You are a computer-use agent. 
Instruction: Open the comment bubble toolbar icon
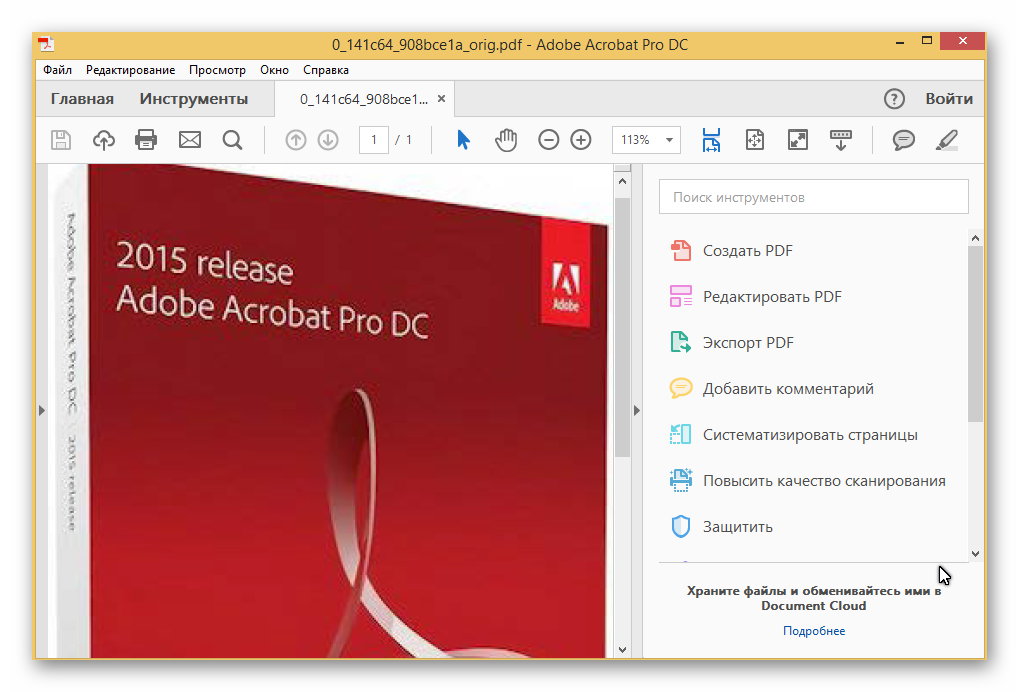(x=904, y=140)
